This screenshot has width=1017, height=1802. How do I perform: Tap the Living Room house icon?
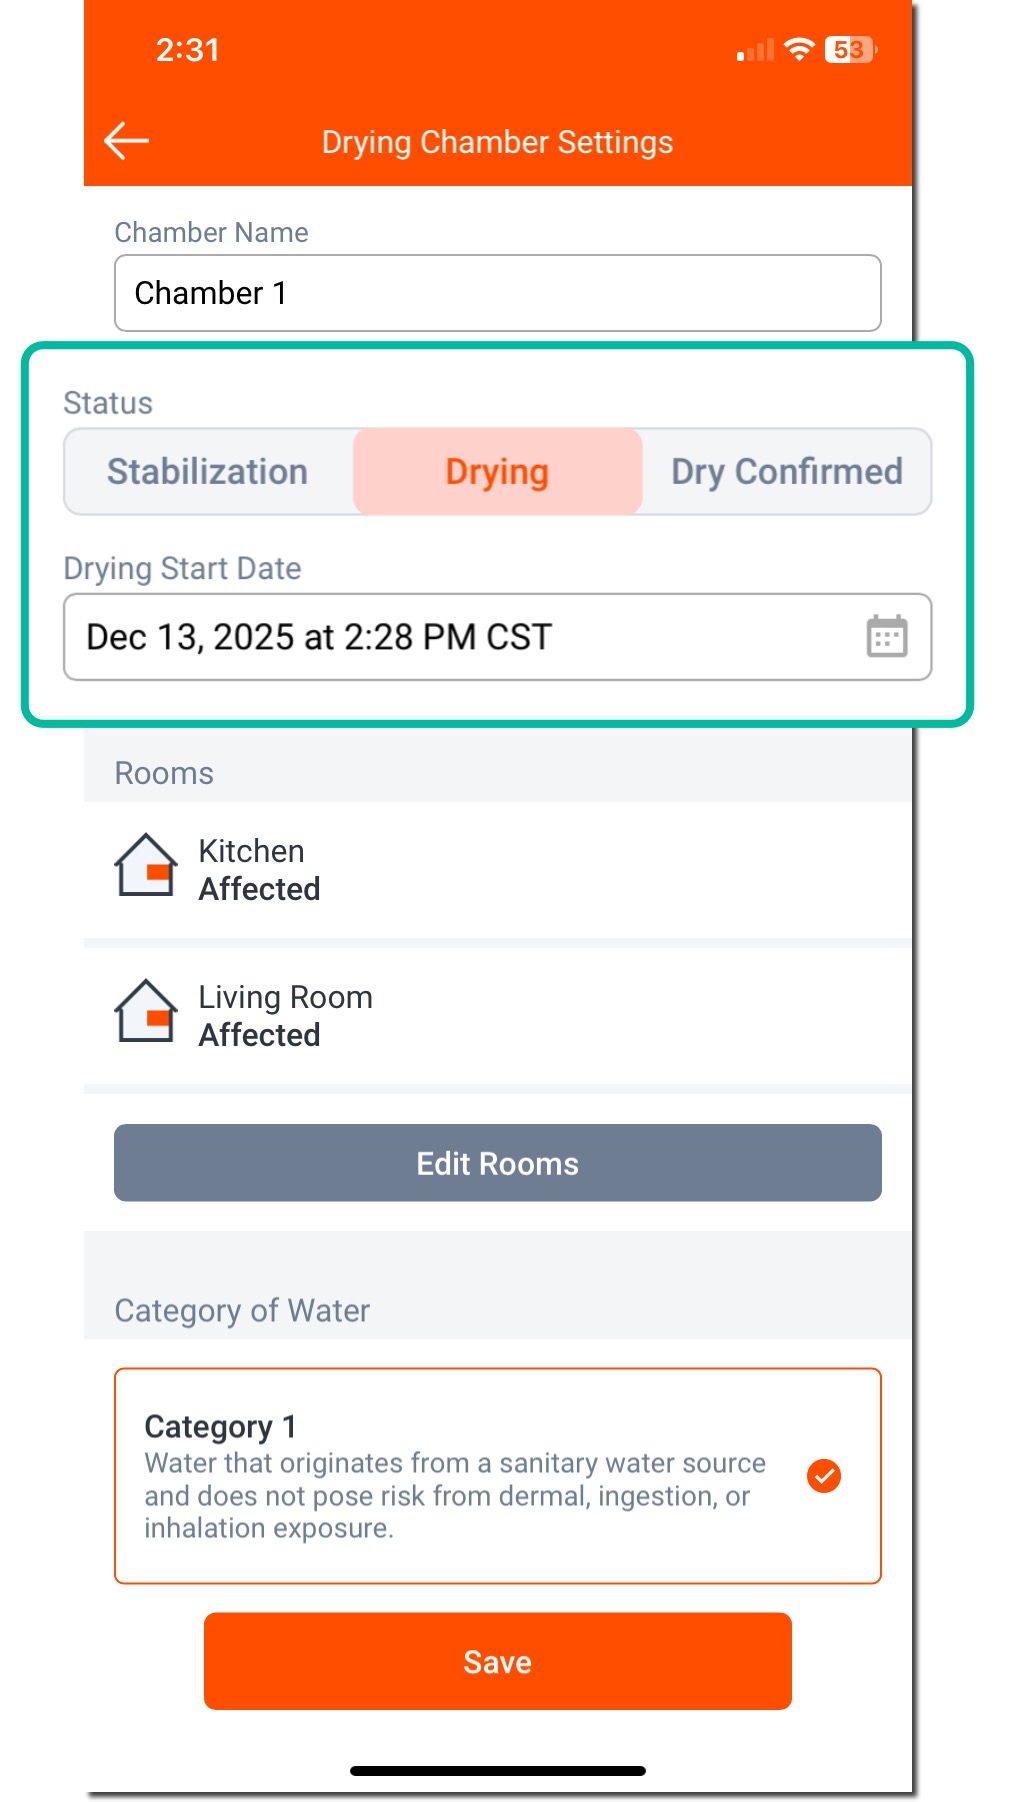(146, 1012)
